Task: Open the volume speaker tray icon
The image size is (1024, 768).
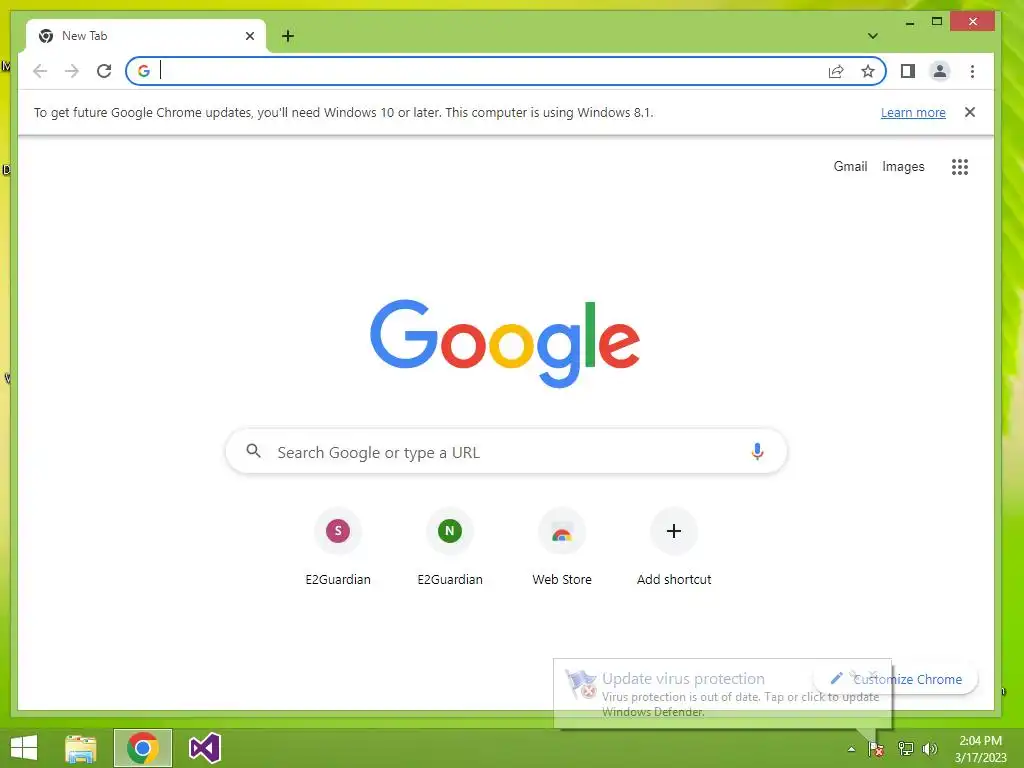Action: click(x=930, y=749)
